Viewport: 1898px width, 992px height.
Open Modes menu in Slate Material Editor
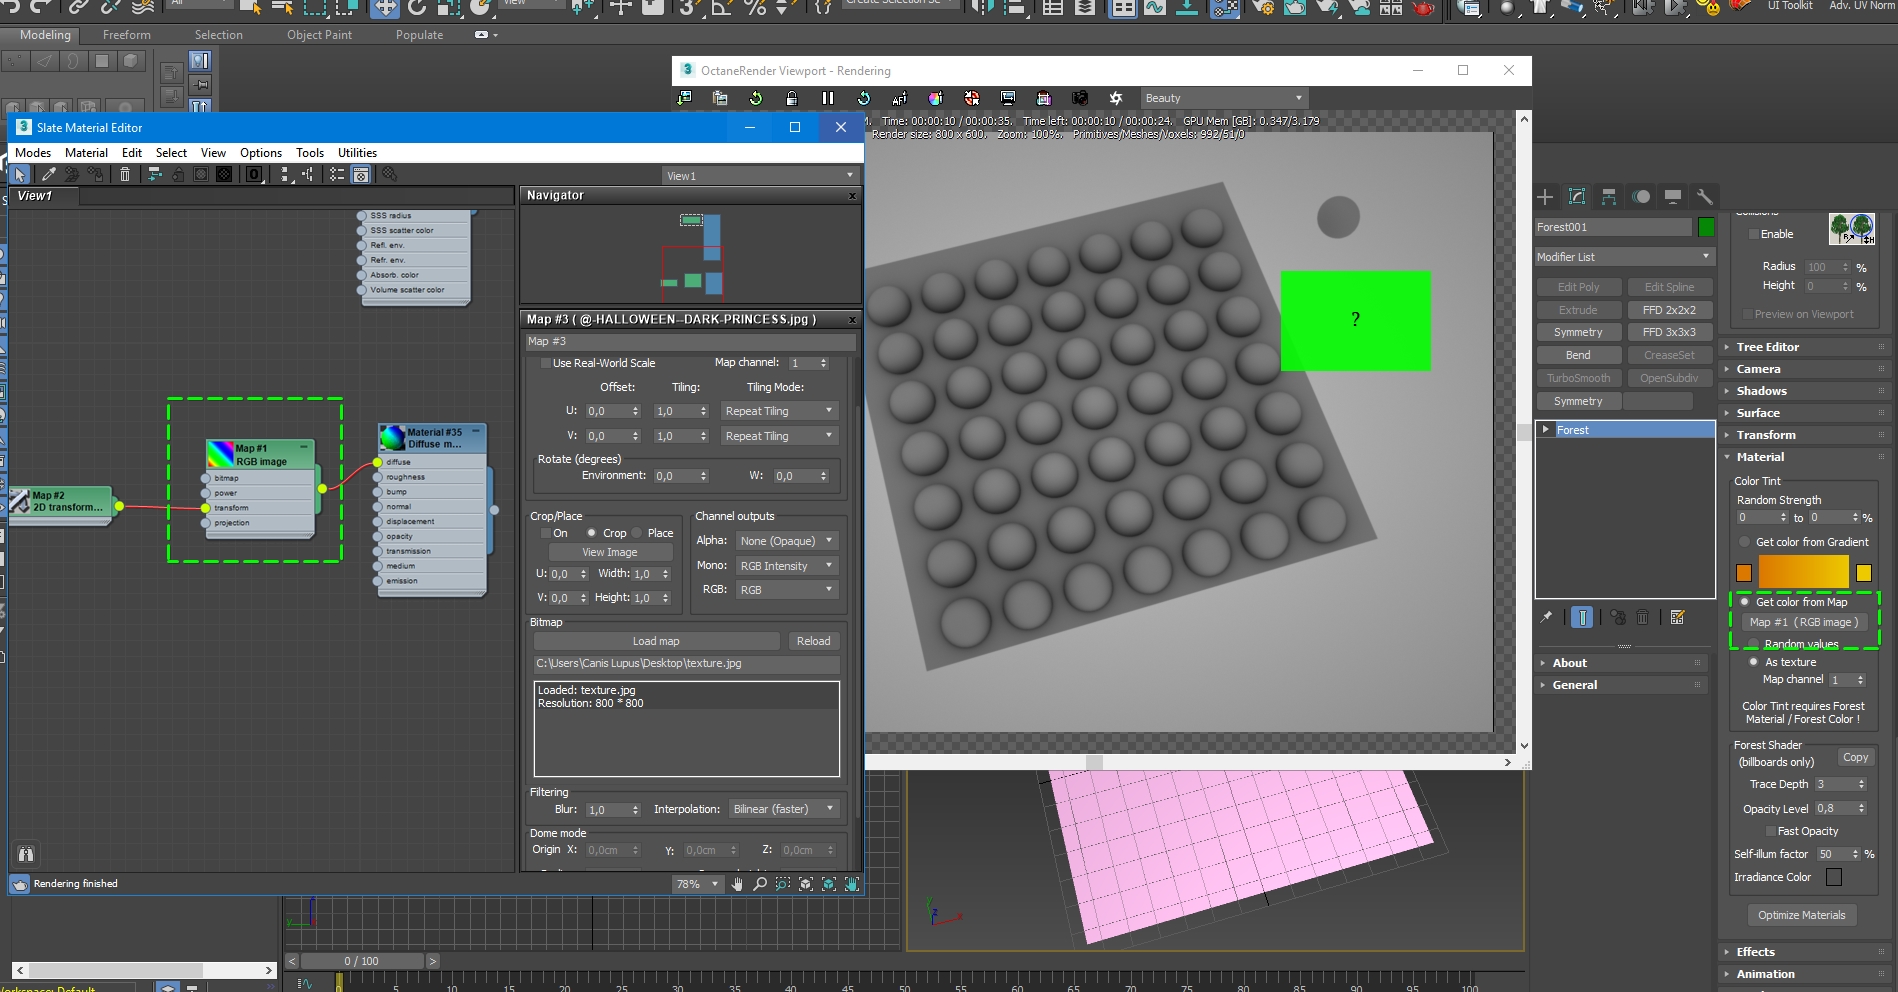[x=33, y=153]
